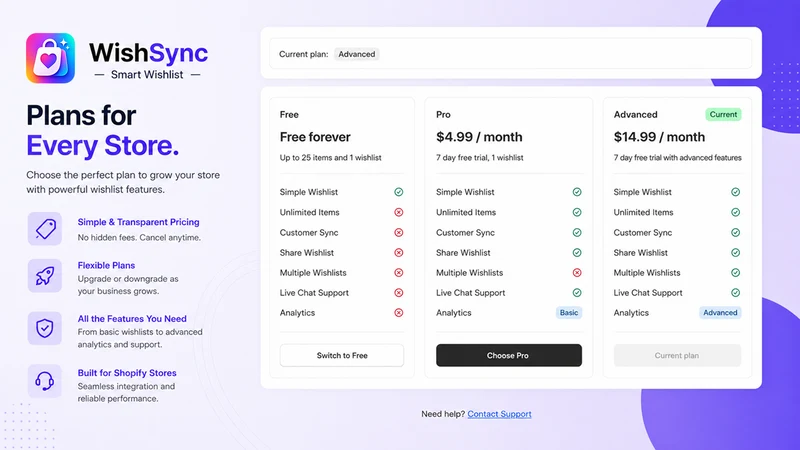
Task: Click 'Unlimited Items' label in Pro plan
Action: pyautogui.click(x=466, y=212)
